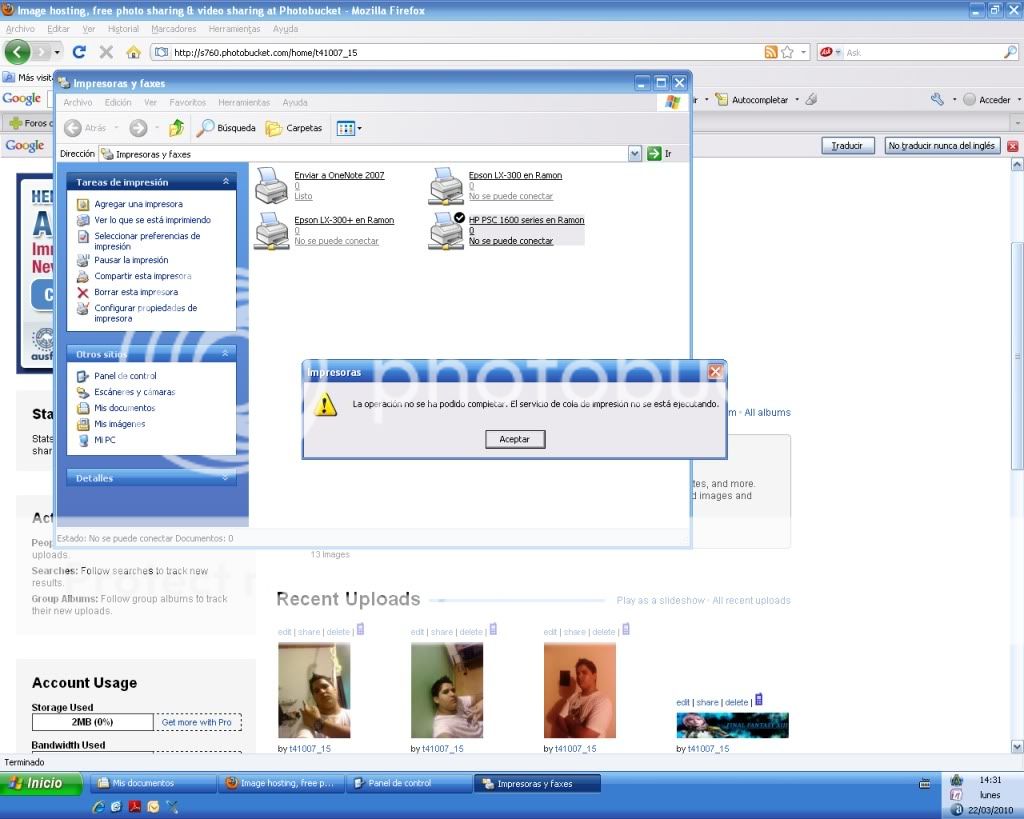Click Panel de control link in Otros sitios
The width and height of the screenshot is (1024, 819).
click(x=125, y=376)
